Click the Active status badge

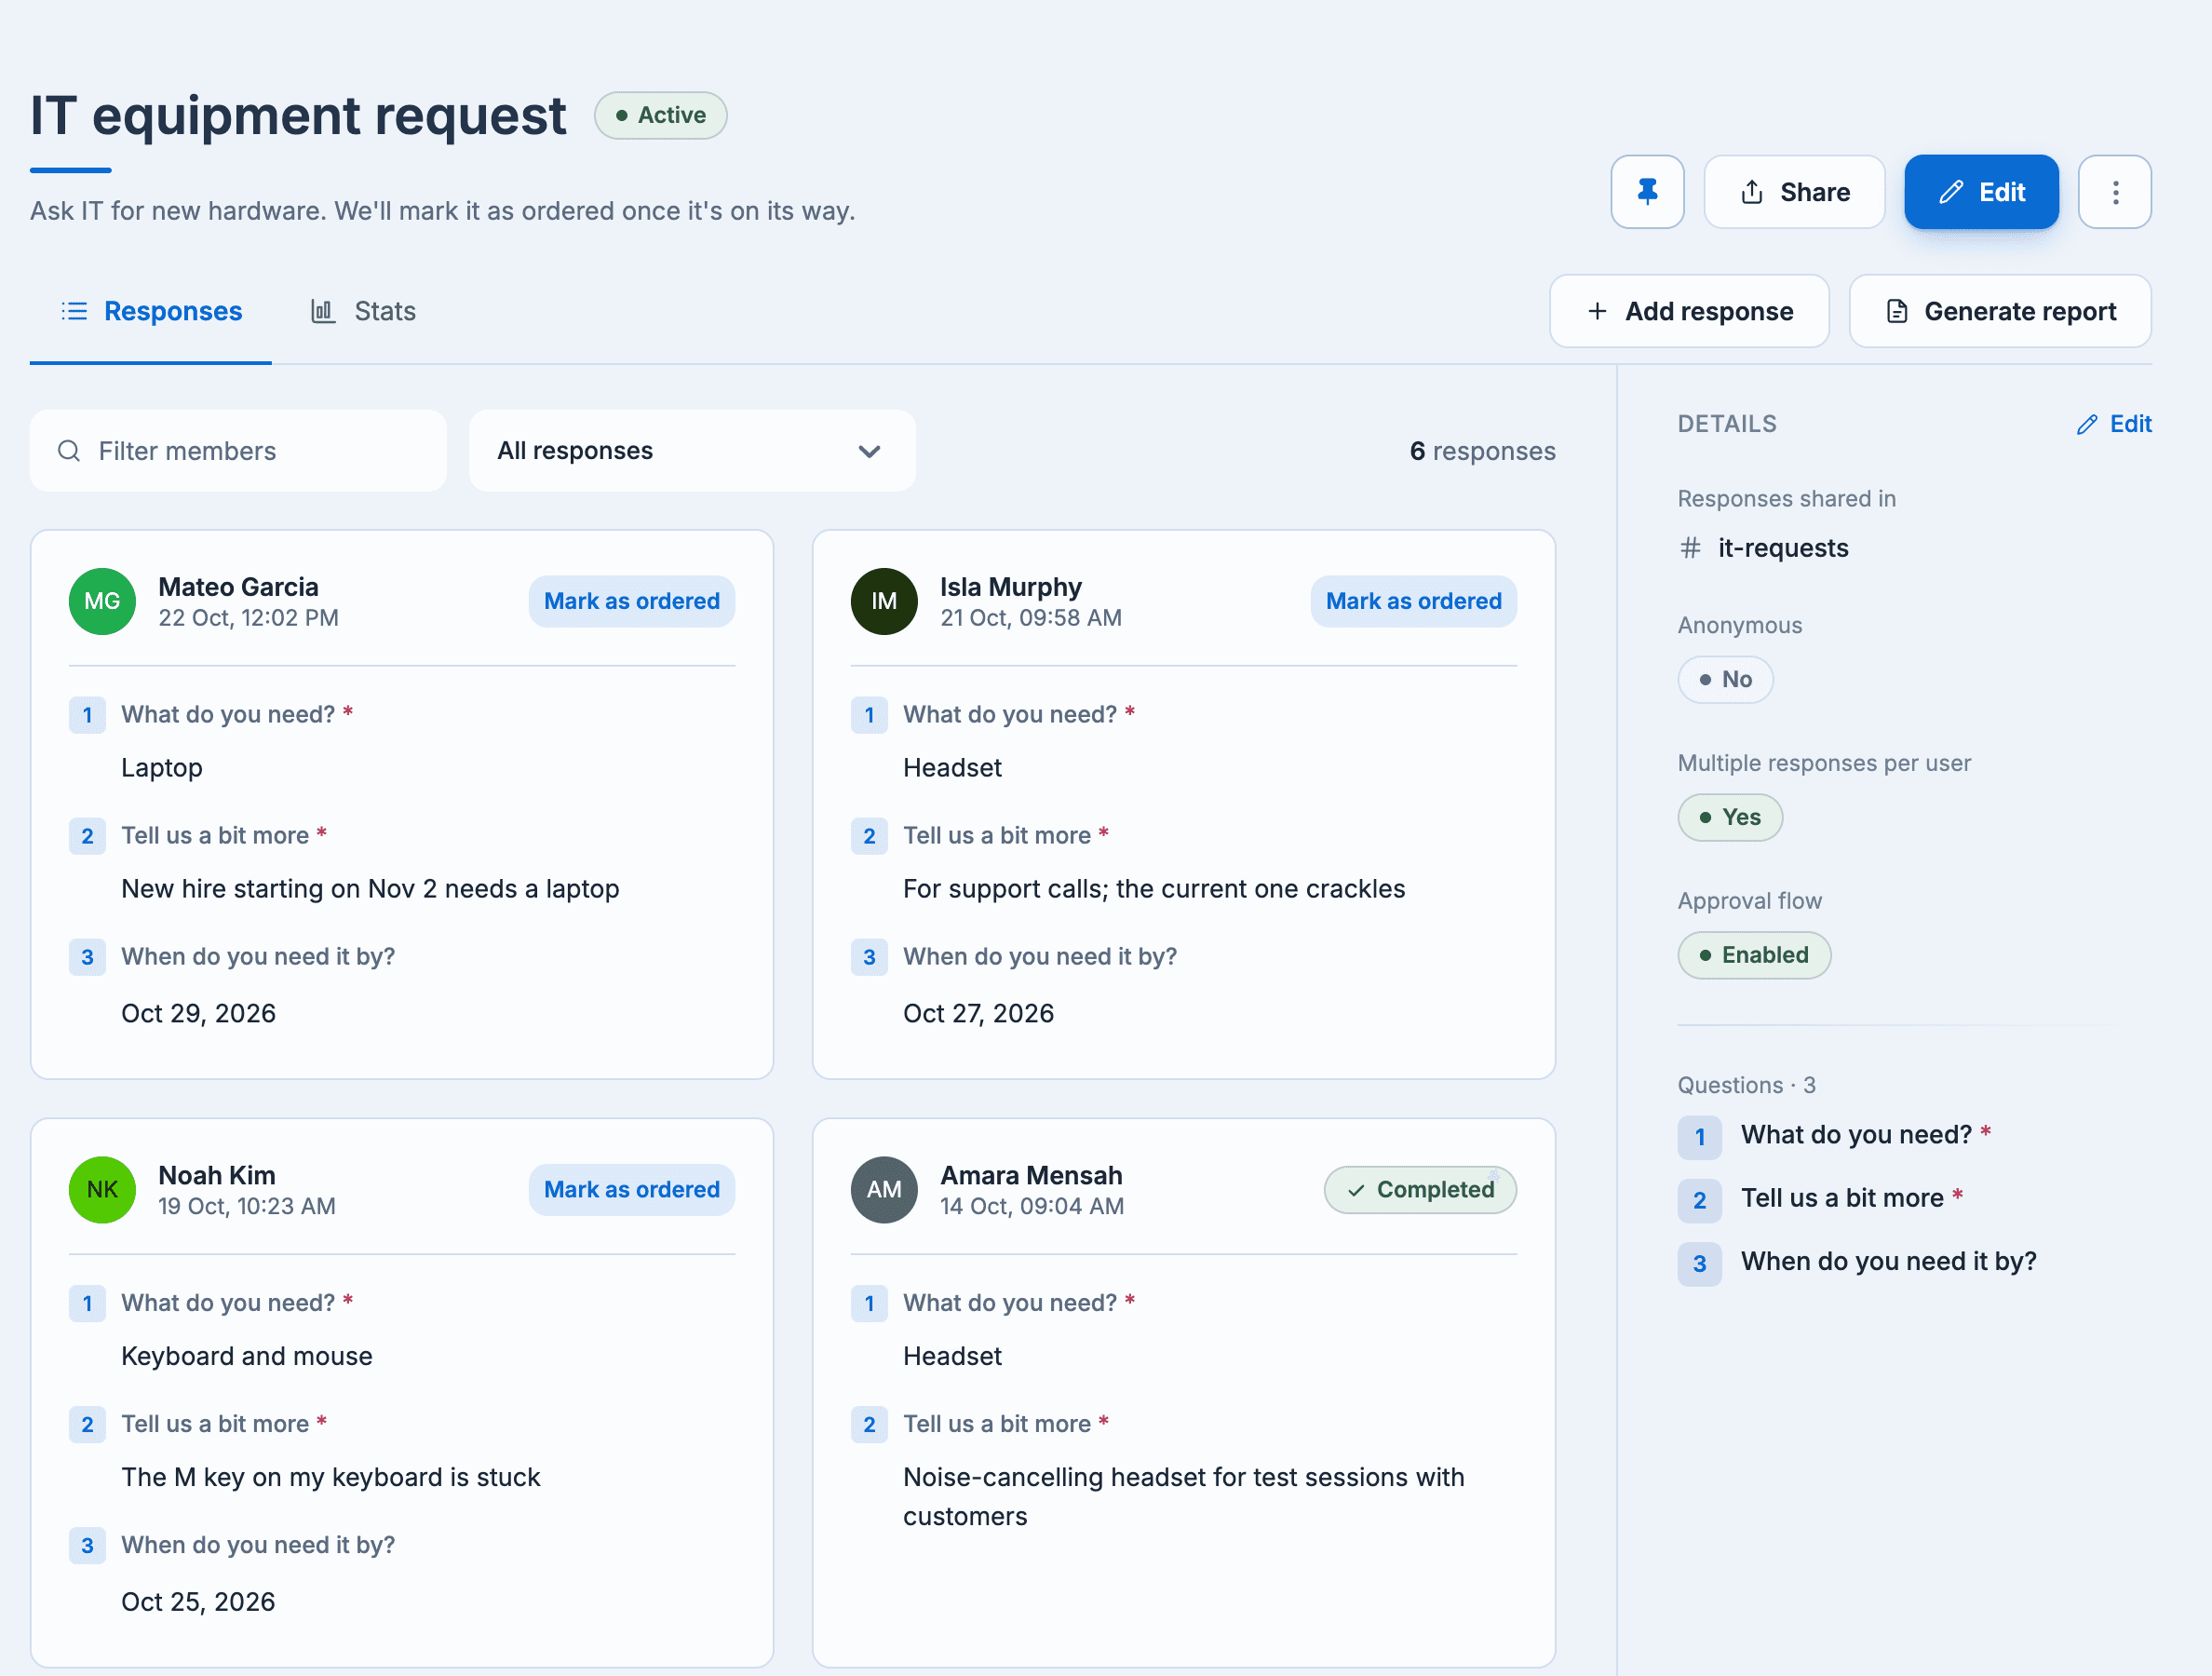pos(661,116)
